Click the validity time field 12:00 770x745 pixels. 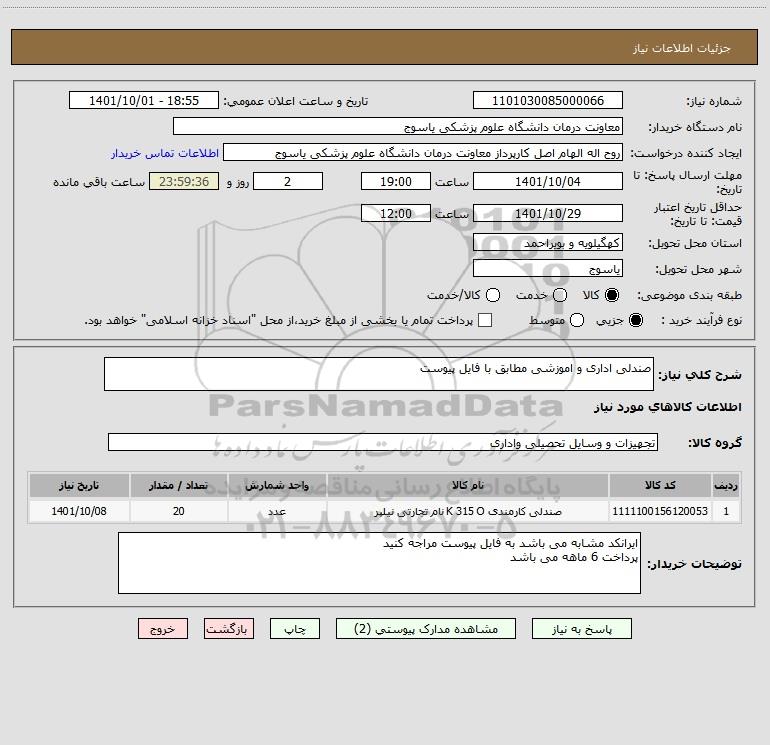(396, 213)
